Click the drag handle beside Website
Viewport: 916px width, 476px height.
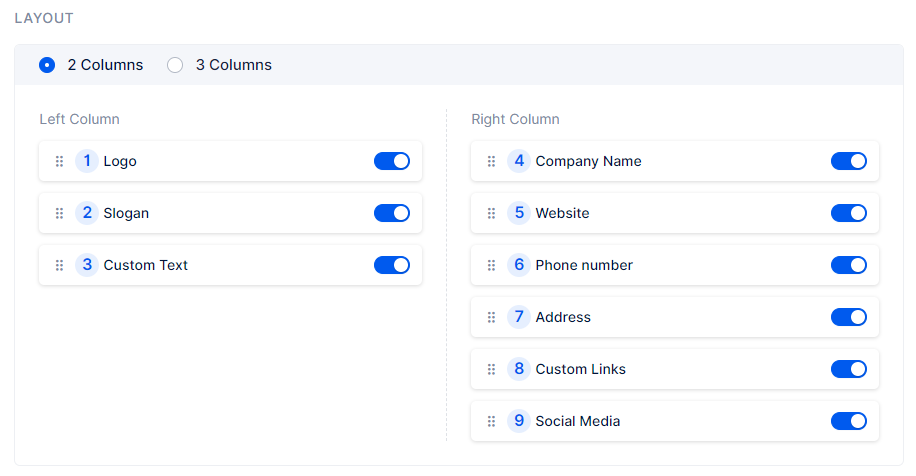[491, 213]
